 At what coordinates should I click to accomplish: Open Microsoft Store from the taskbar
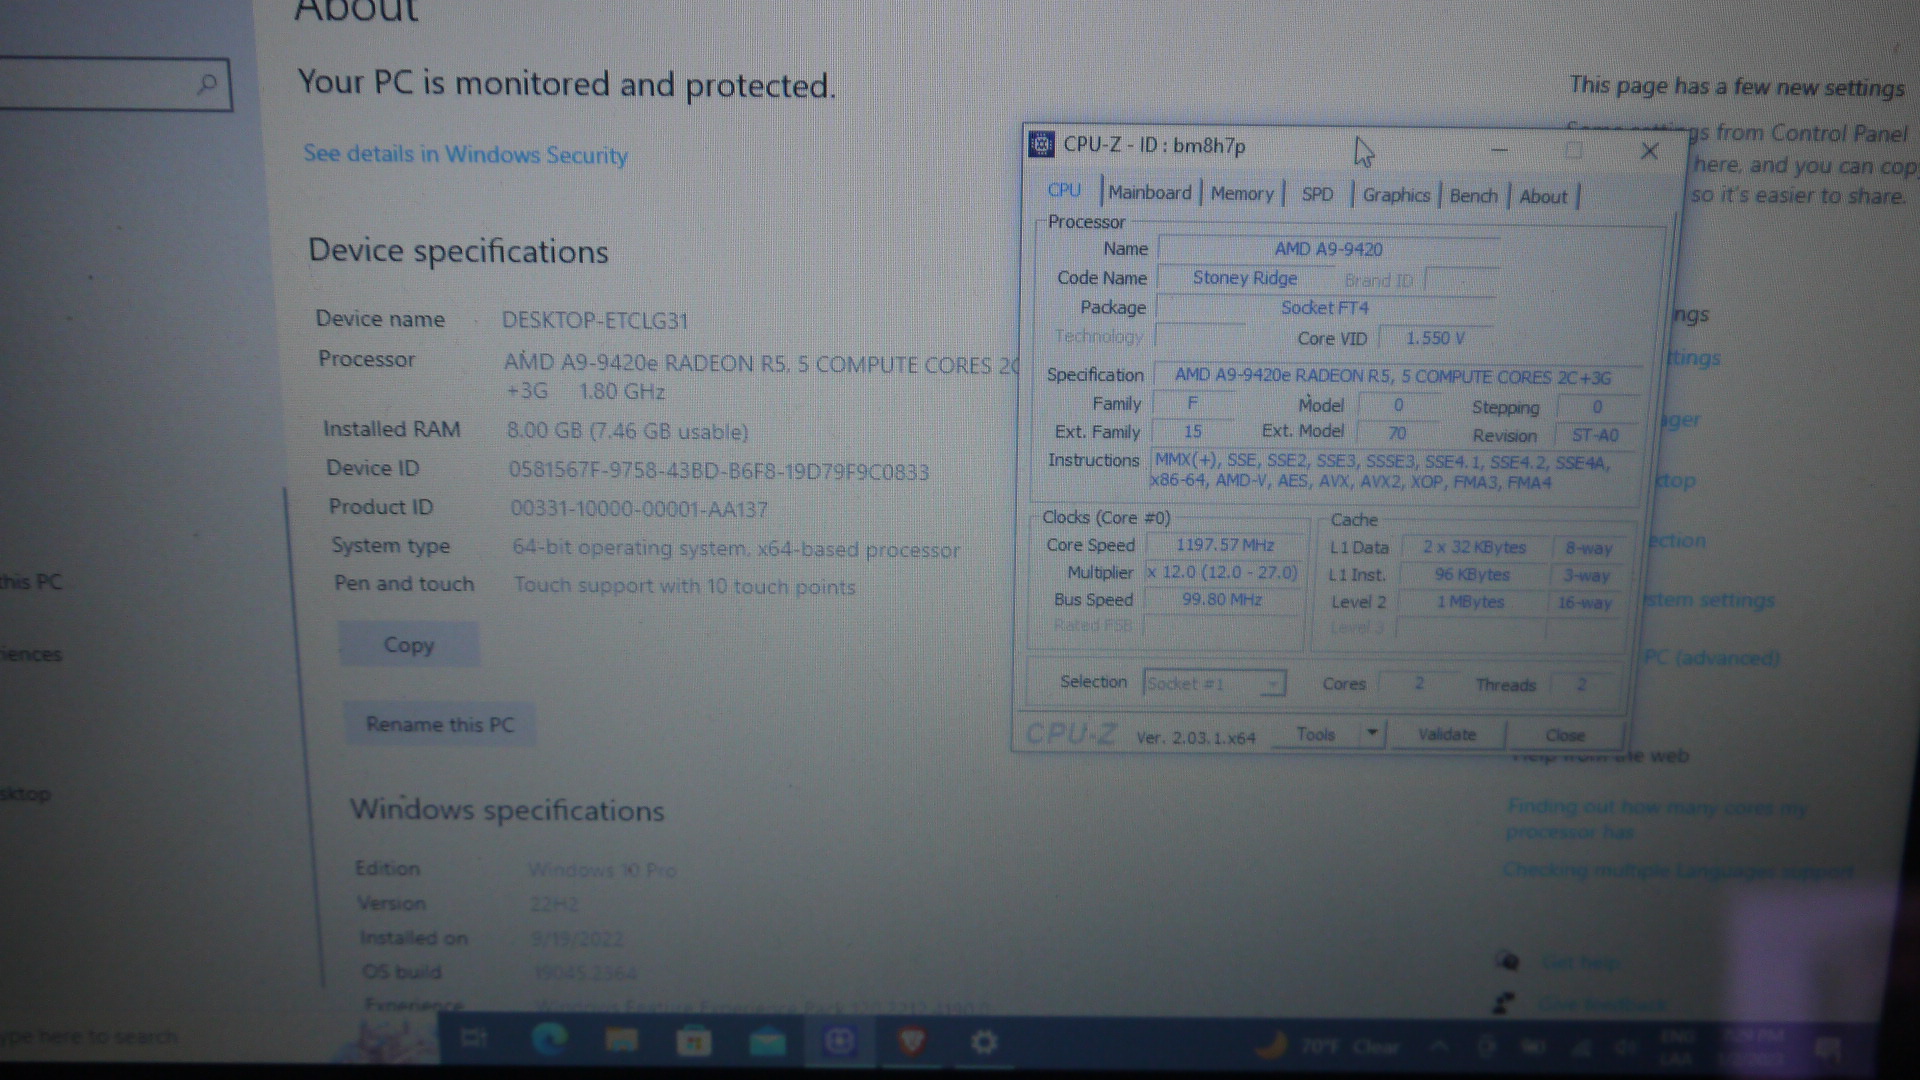coord(694,1042)
